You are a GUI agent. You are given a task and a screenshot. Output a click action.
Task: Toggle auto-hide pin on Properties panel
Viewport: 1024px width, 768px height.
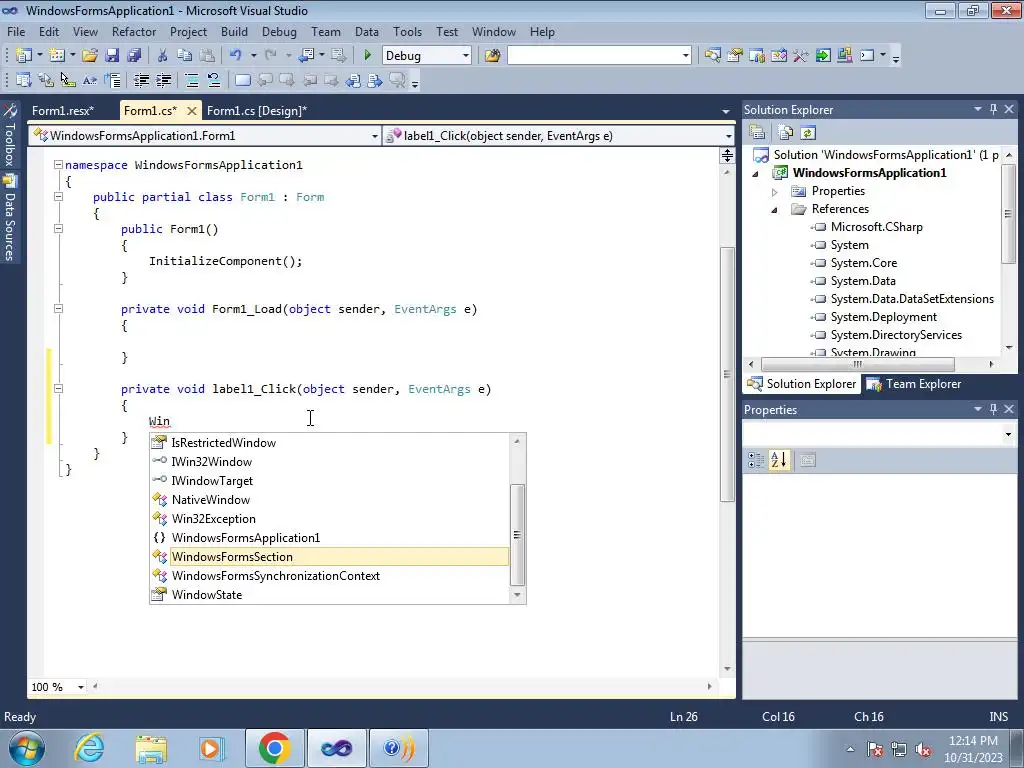point(993,409)
